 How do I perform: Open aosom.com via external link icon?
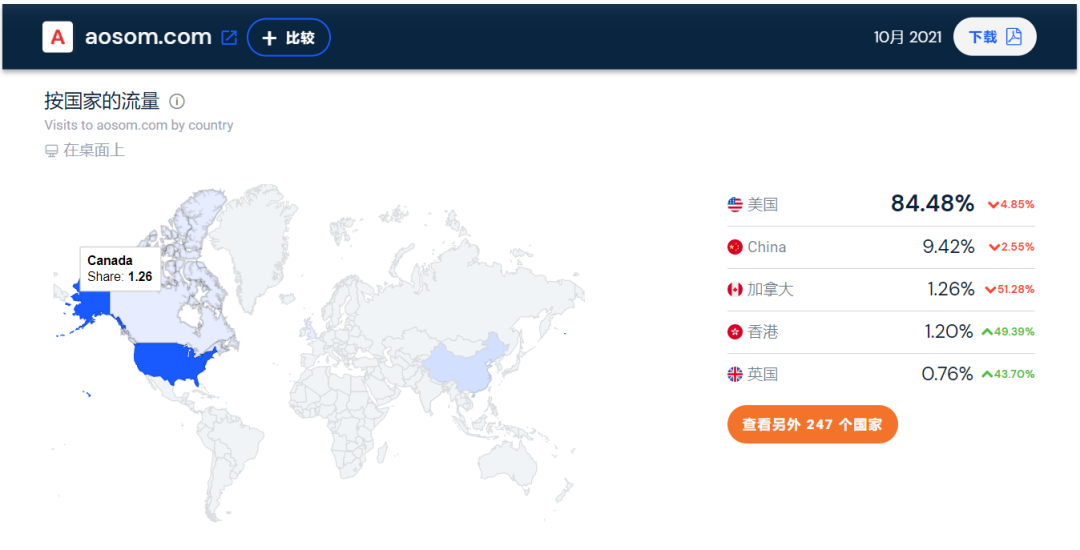[229, 37]
